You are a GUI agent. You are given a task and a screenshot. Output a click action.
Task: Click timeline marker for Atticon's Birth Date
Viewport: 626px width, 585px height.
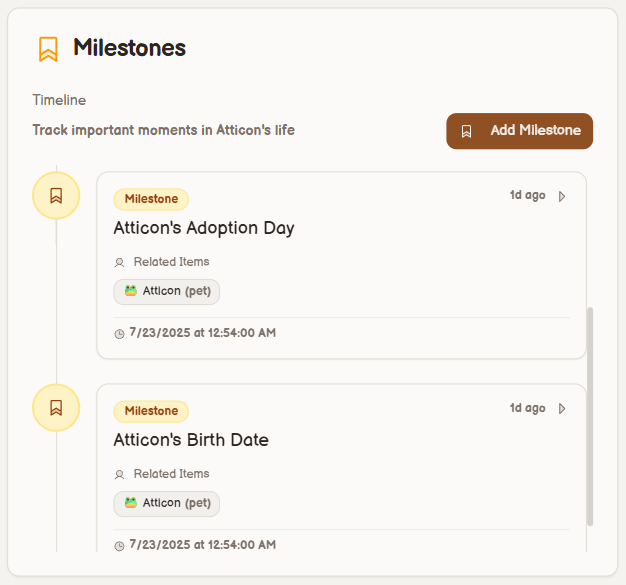tap(56, 407)
